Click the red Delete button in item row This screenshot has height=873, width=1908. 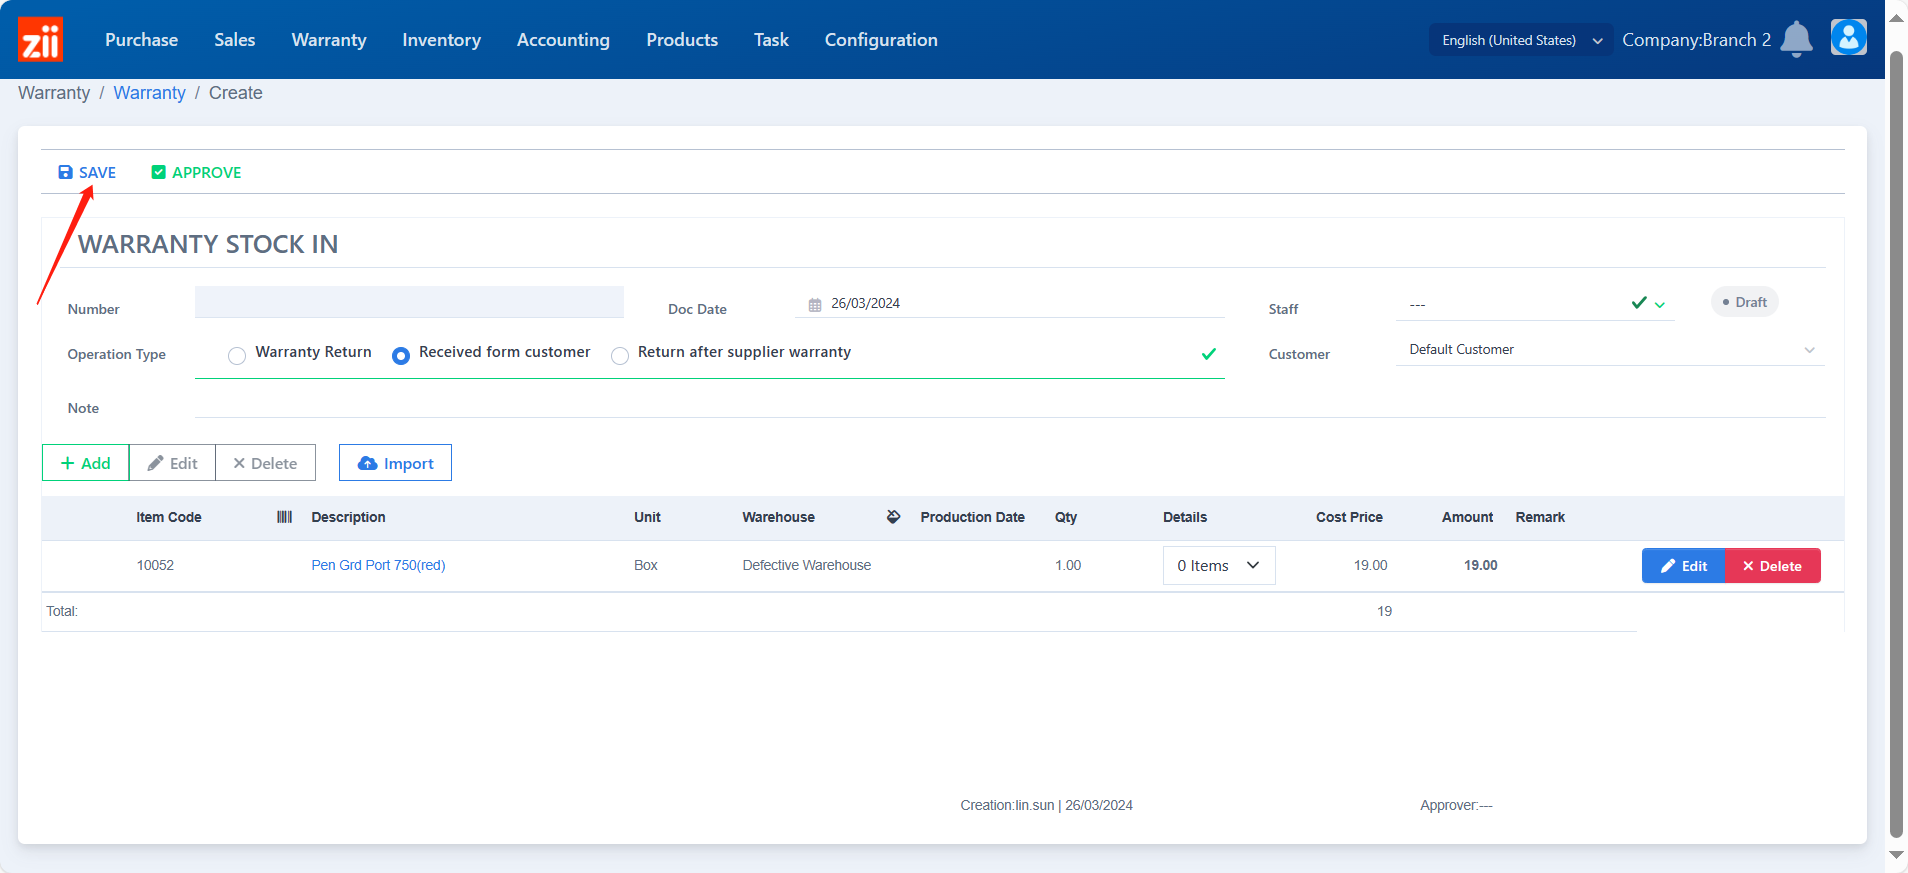click(x=1773, y=566)
